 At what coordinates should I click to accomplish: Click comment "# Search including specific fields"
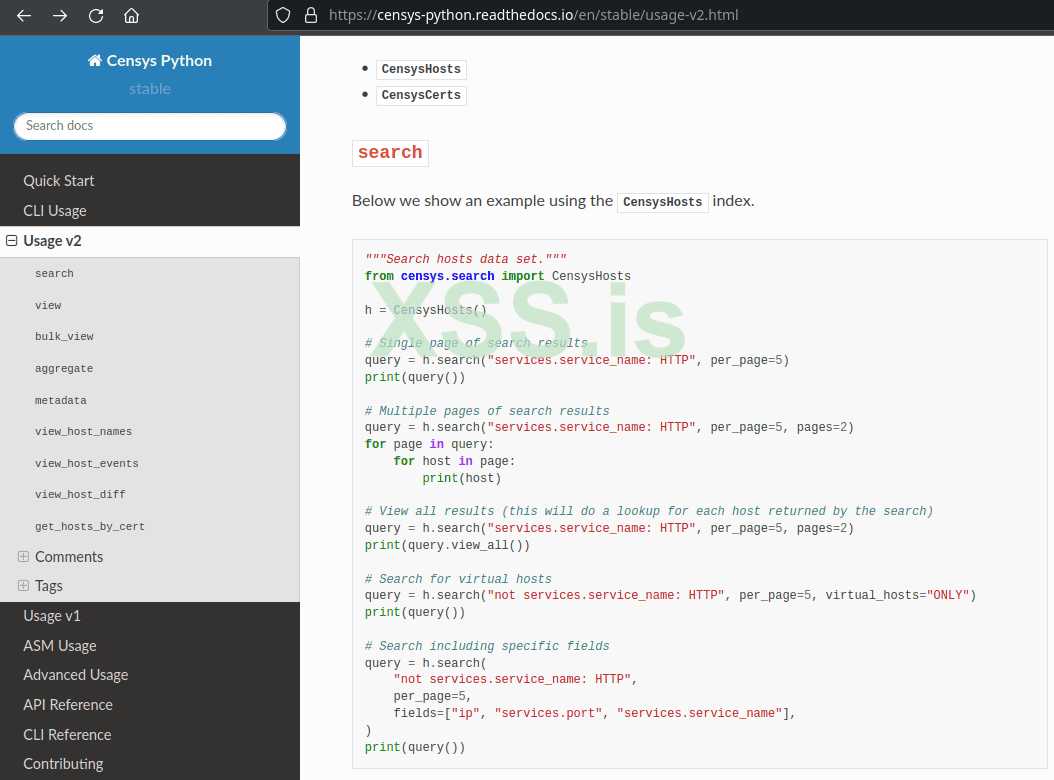[x=487, y=646]
